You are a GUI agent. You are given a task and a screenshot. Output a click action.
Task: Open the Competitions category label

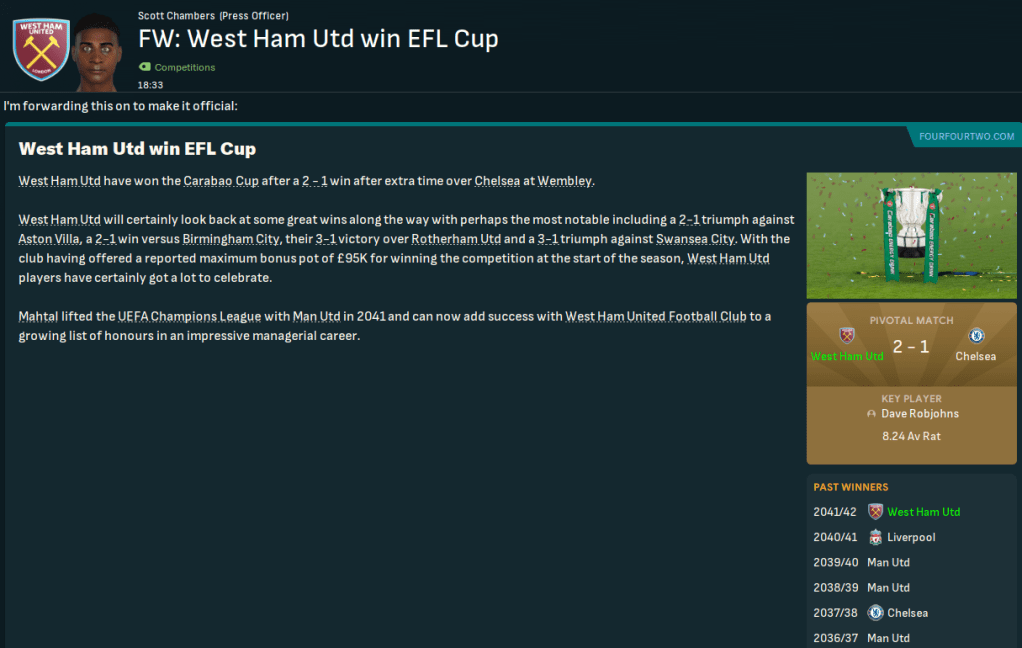click(185, 68)
